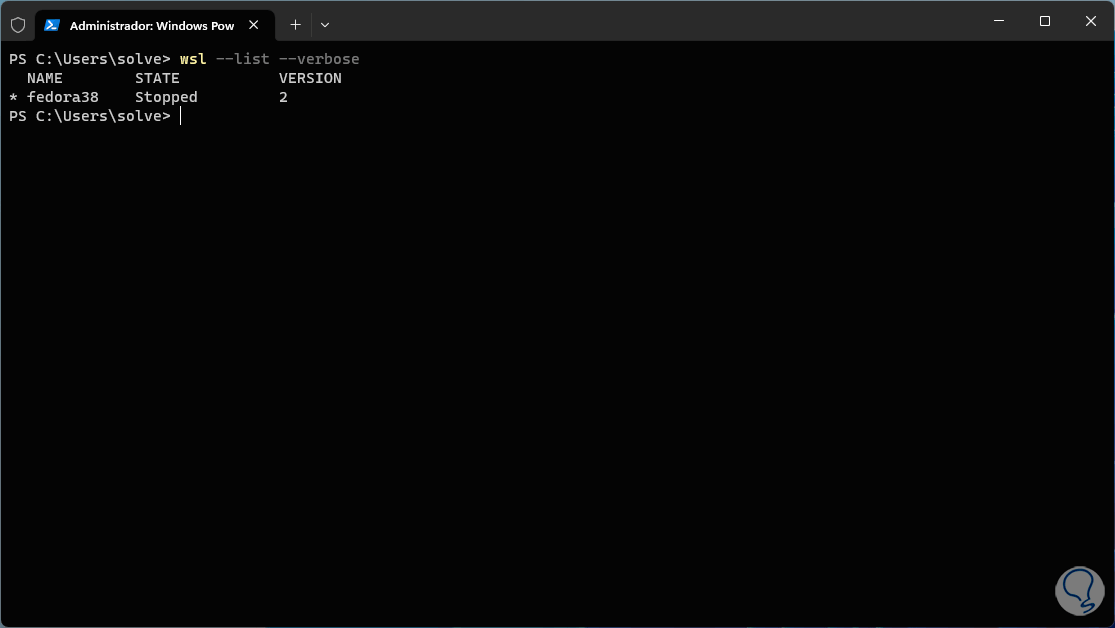Click the first PS C:\Users\solve> prompt
1115x628 pixels.
pos(90,59)
